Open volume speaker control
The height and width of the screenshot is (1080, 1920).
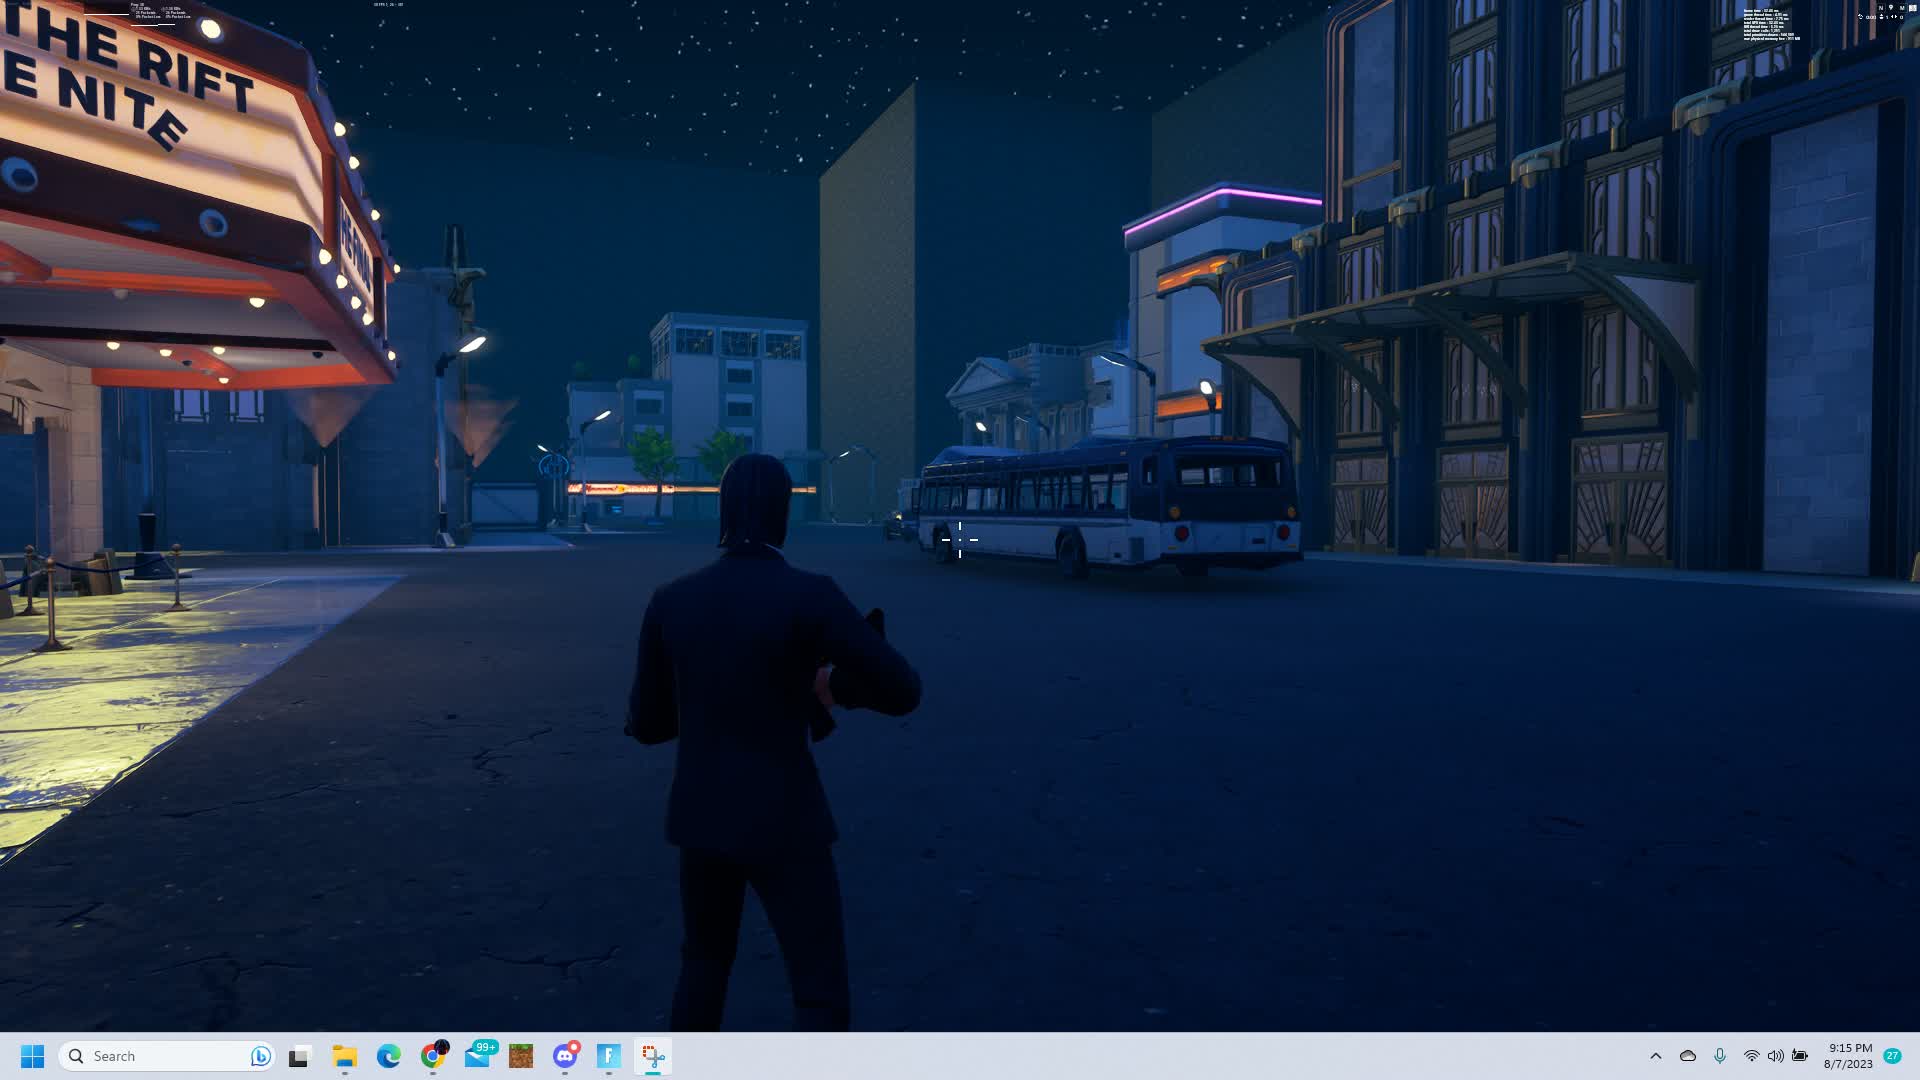[1775, 1056]
